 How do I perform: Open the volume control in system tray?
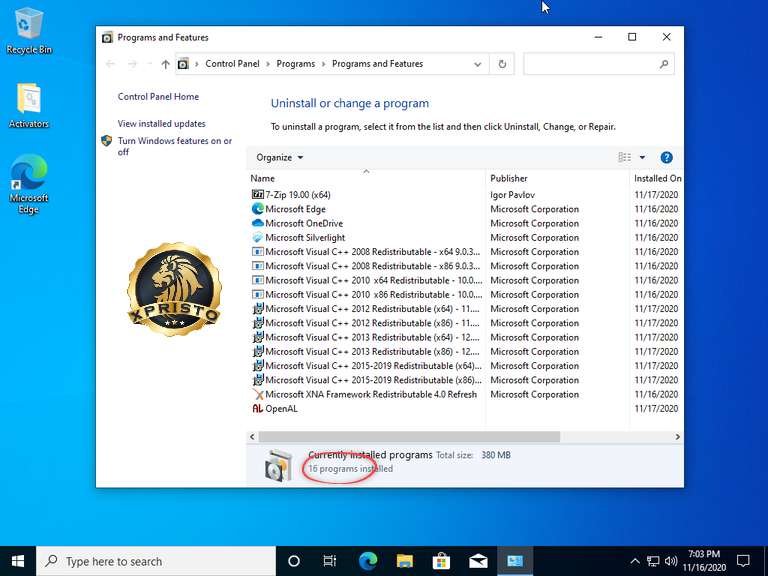[x=671, y=561]
